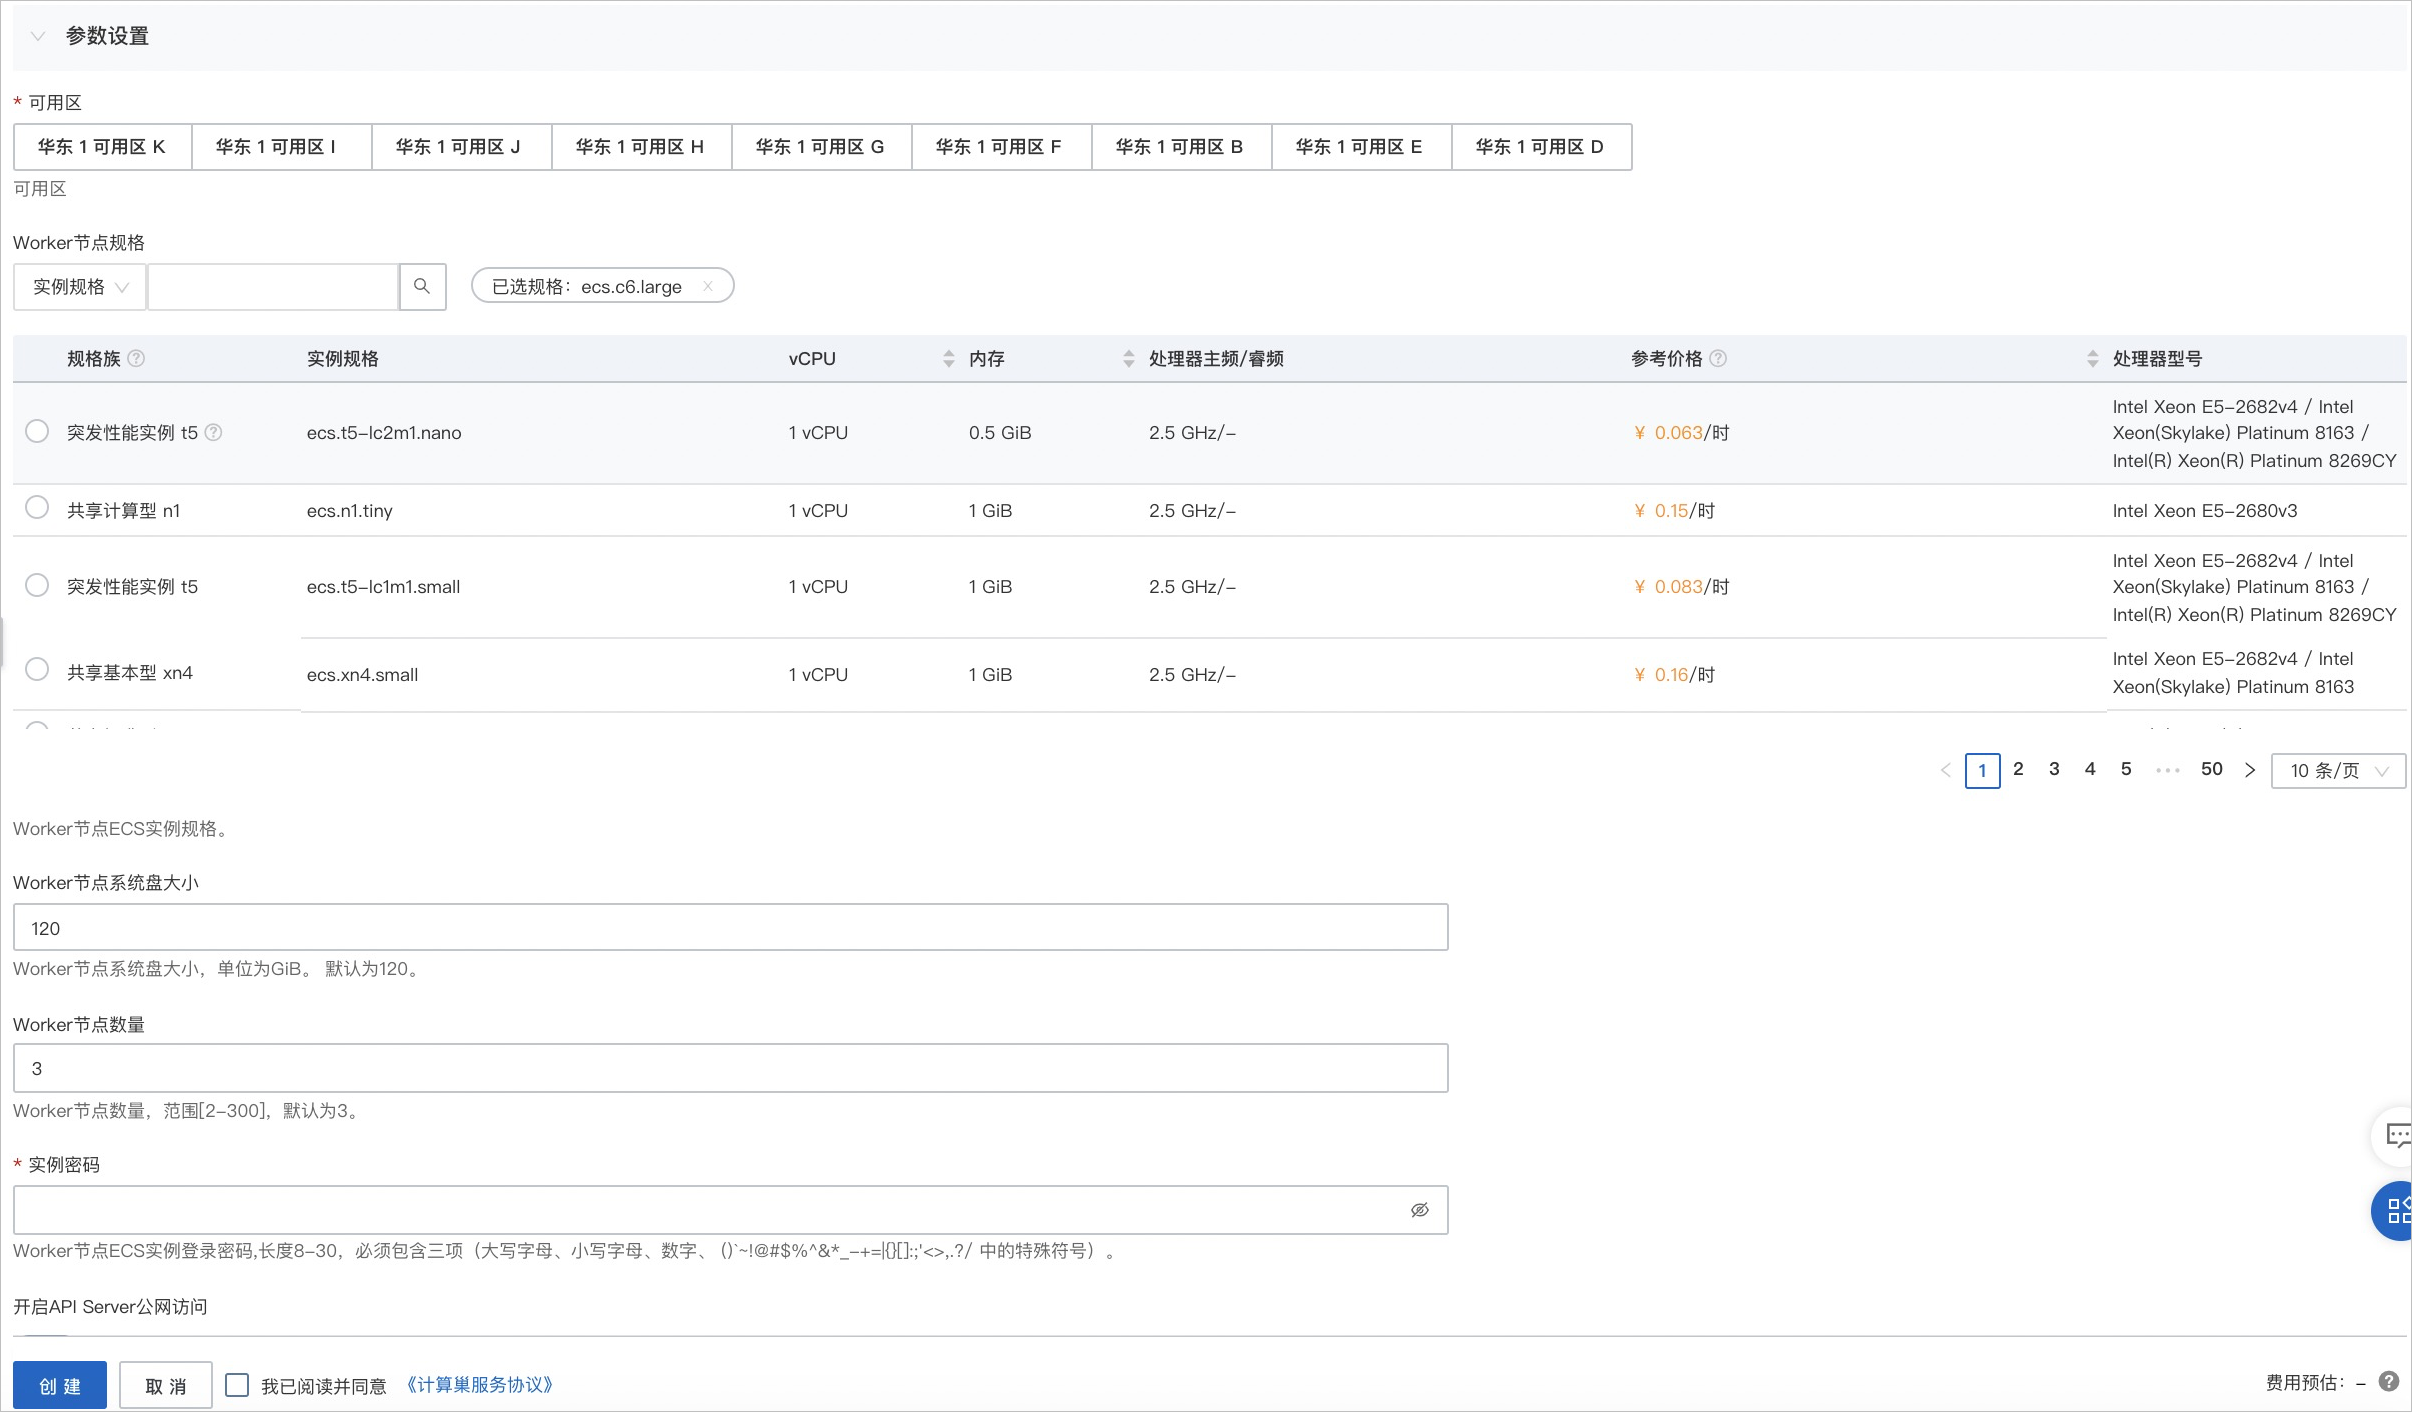Select zone 华东 1 可用区 D
The height and width of the screenshot is (1412, 2412).
tap(1541, 147)
